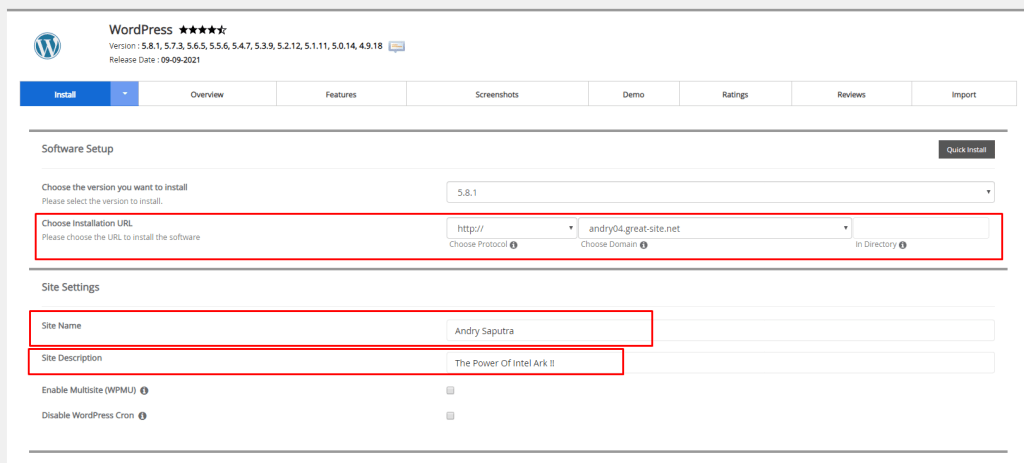
Task: Click the Quick Install button
Action: coord(966,150)
